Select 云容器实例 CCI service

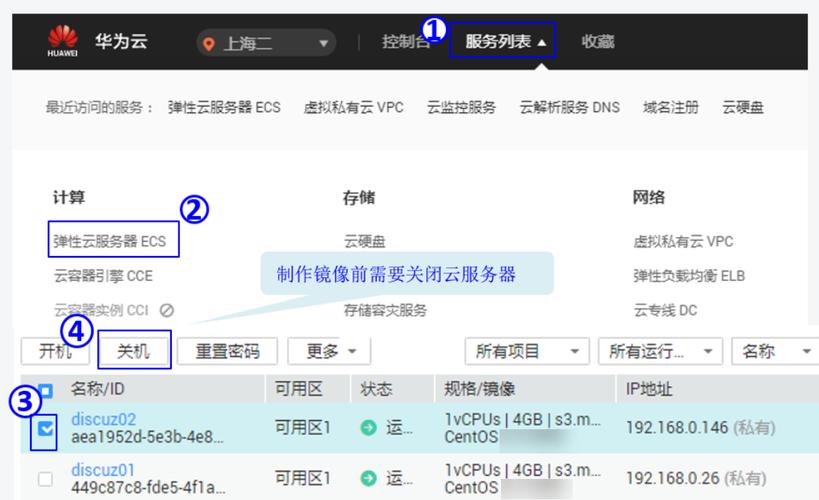pos(101,310)
